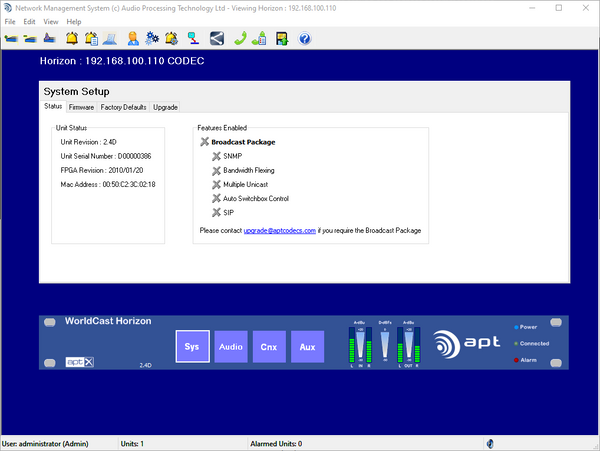Switch to the Factory Defaults tab

point(123,107)
